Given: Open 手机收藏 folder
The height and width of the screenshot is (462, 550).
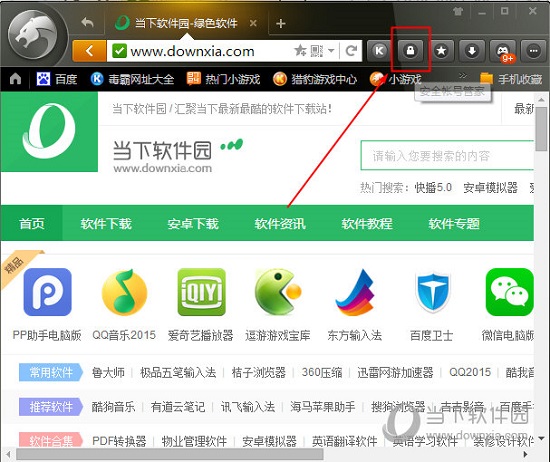Looking at the screenshot, I should click(x=511, y=79).
